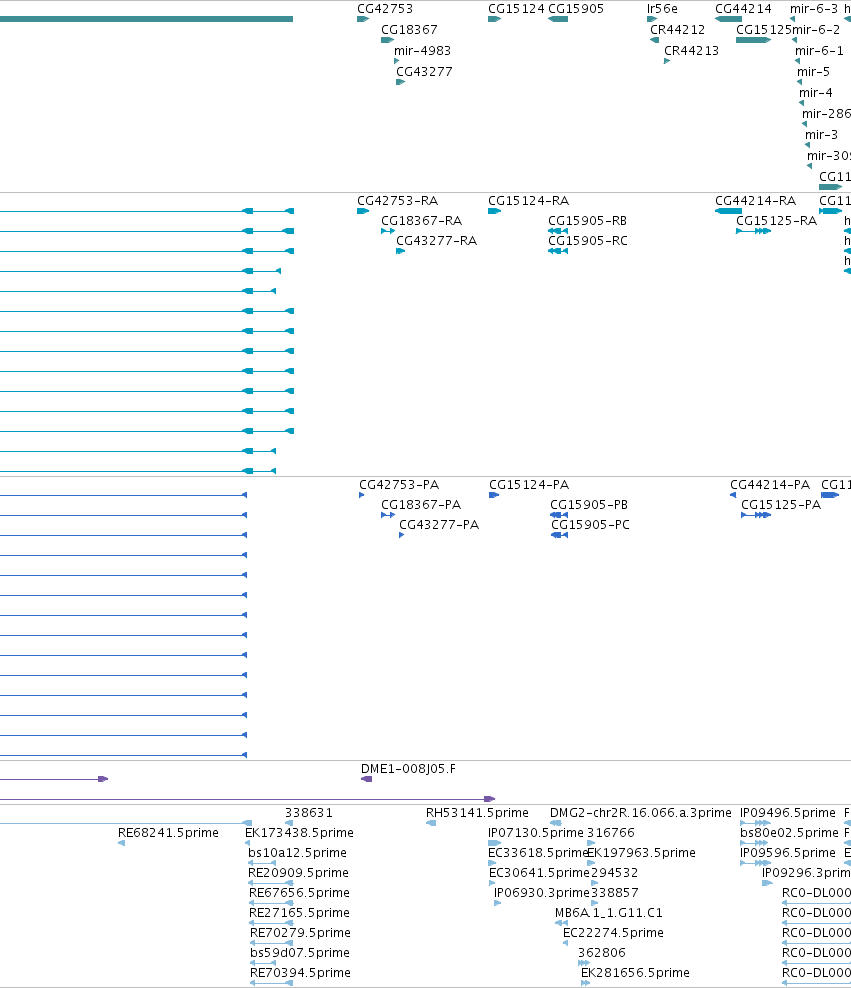Select the CG15905-RC transcript label
This screenshot has height=988, width=851.
pos(588,241)
